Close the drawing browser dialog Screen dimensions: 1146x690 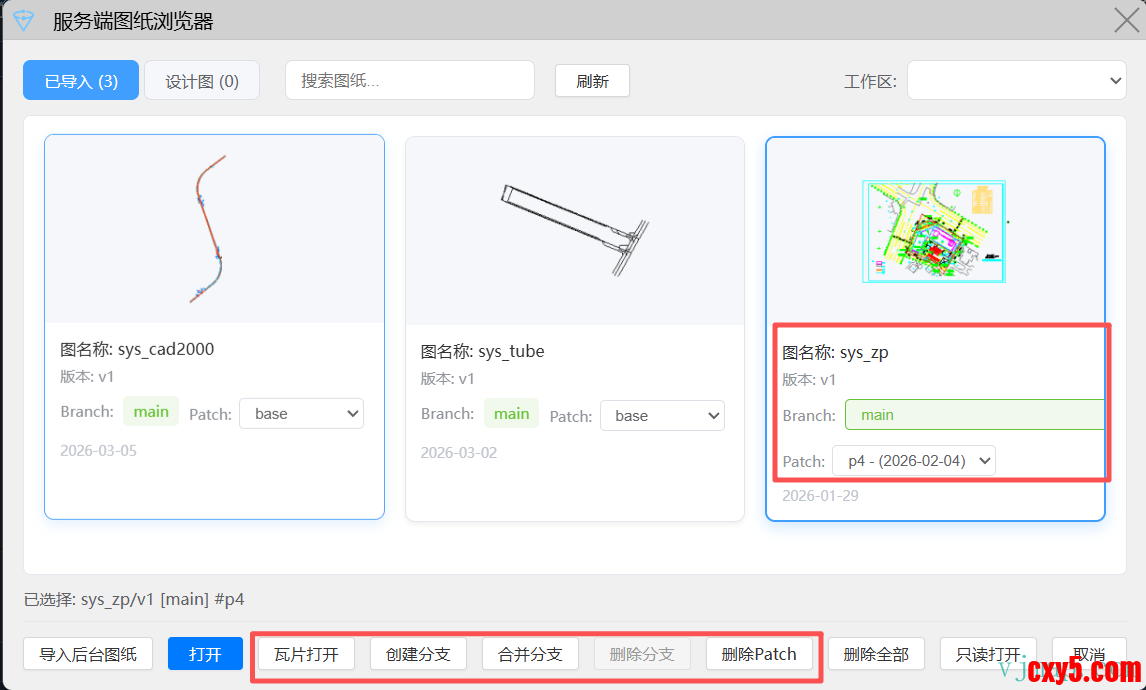(1126, 20)
